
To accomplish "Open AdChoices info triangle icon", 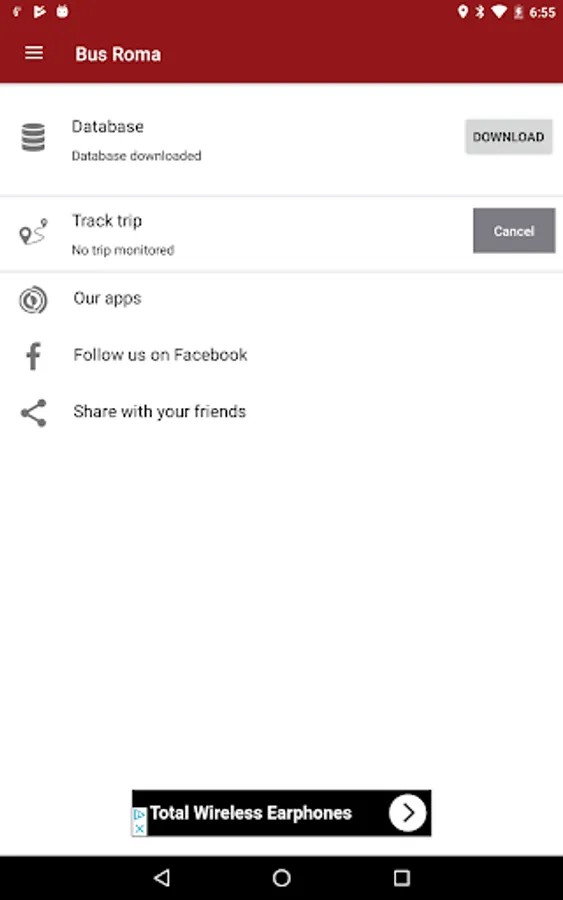I will point(139,814).
